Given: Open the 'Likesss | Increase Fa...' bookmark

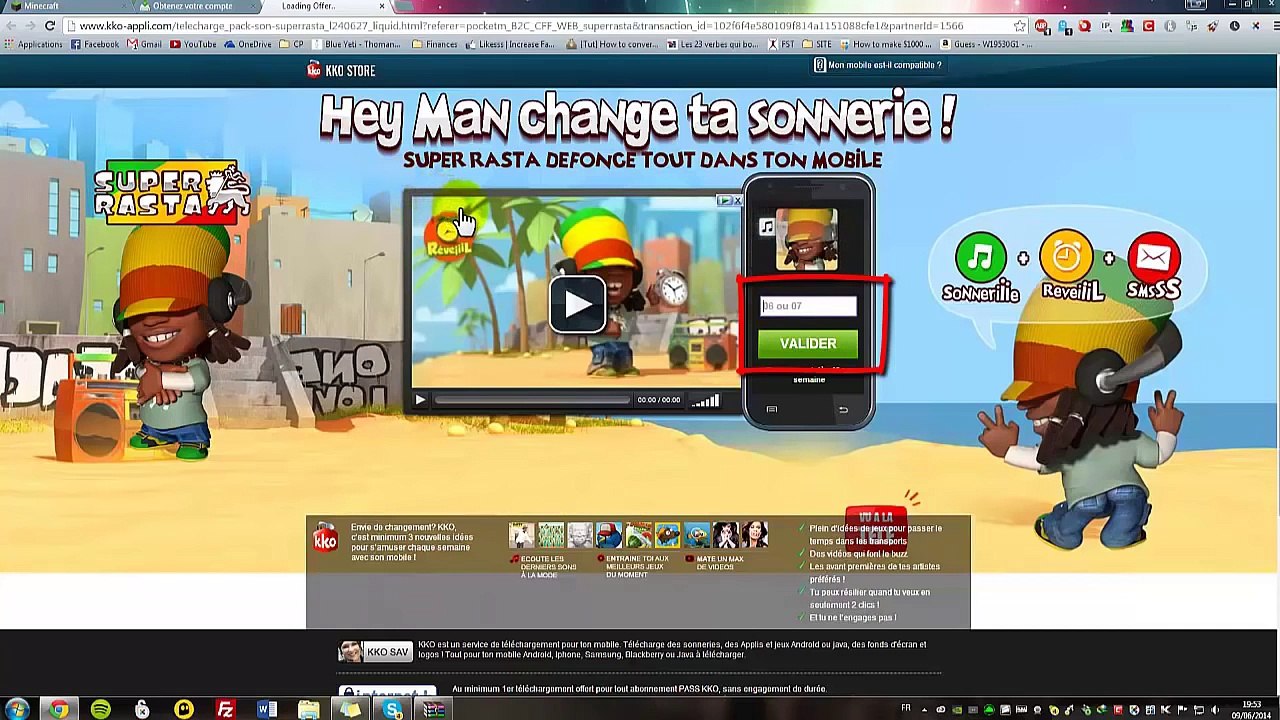Looking at the screenshot, I should pos(510,44).
